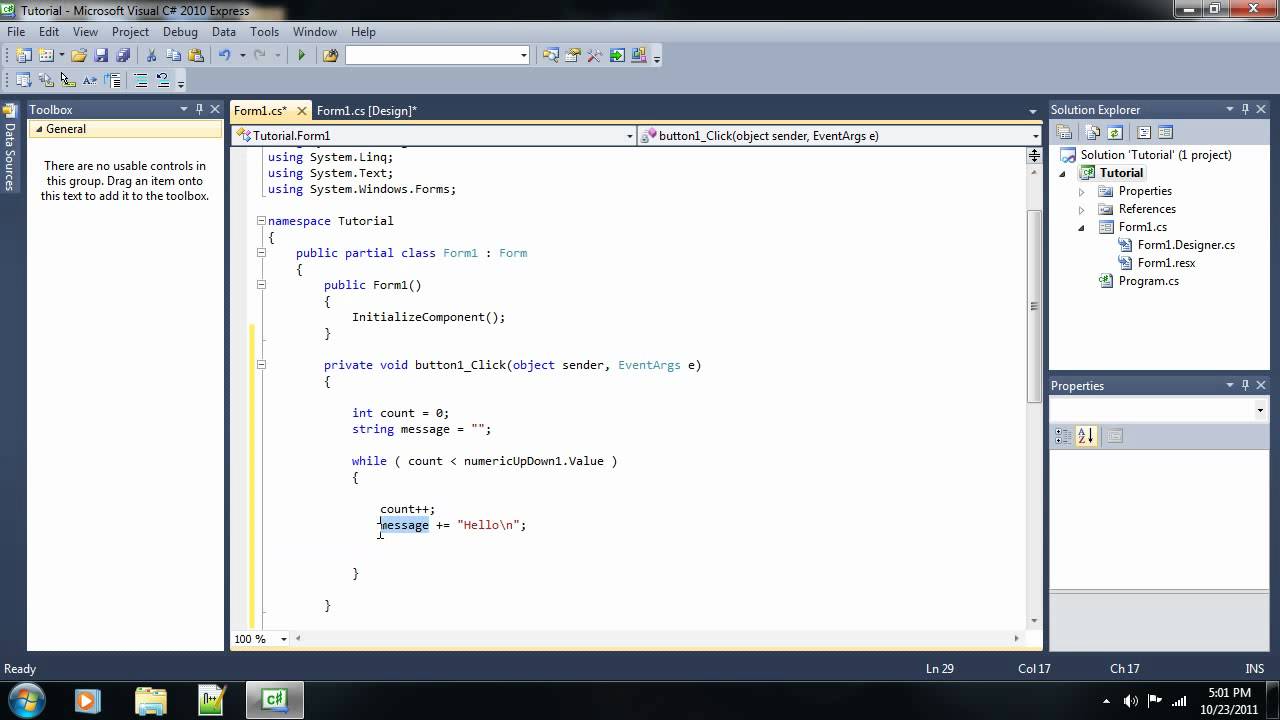
Task: Open the File menu
Action: [x=16, y=32]
